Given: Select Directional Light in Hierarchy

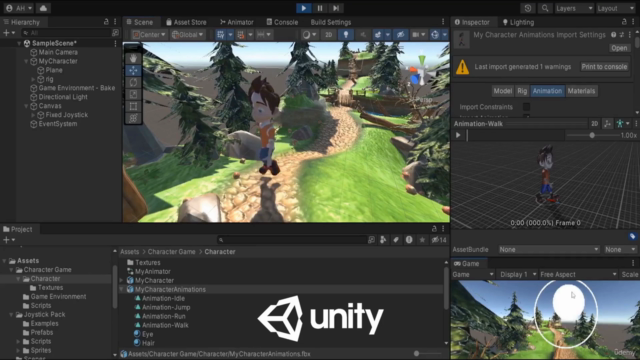Looking at the screenshot, I should pos(63,97).
